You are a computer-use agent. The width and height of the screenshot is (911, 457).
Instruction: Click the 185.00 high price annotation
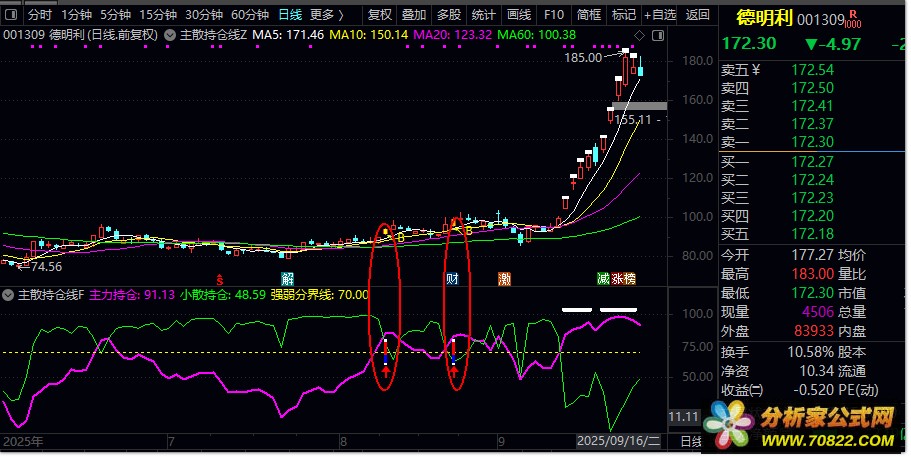pos(583,57)
